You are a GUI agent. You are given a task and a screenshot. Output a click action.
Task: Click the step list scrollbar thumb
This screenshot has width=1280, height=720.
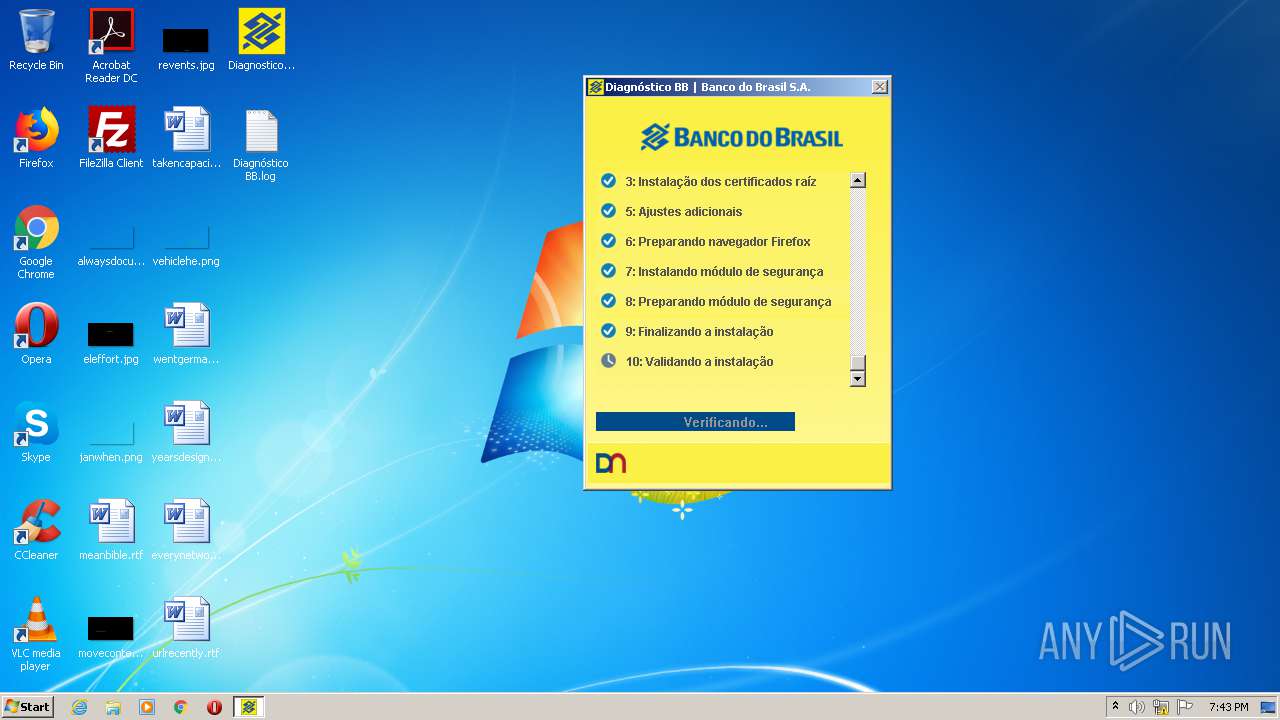point(857,362)
